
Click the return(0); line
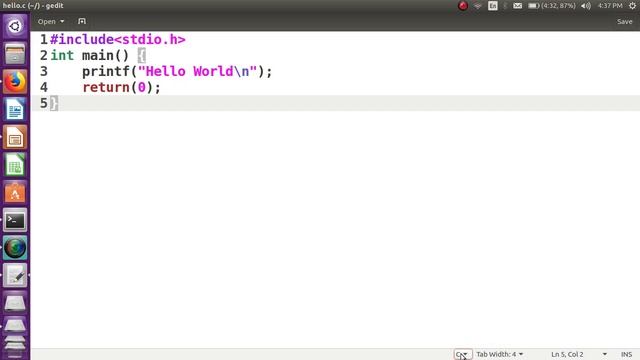121,87
